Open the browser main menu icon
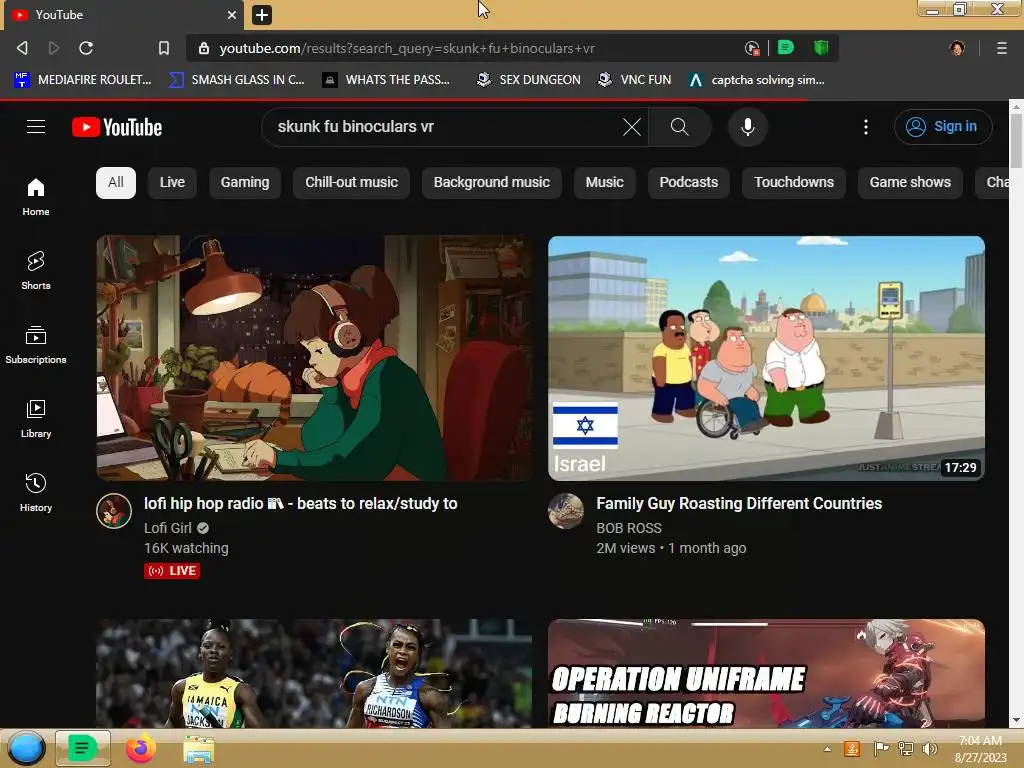The width and height of the screenshot is (1024, 768). 1002,48
